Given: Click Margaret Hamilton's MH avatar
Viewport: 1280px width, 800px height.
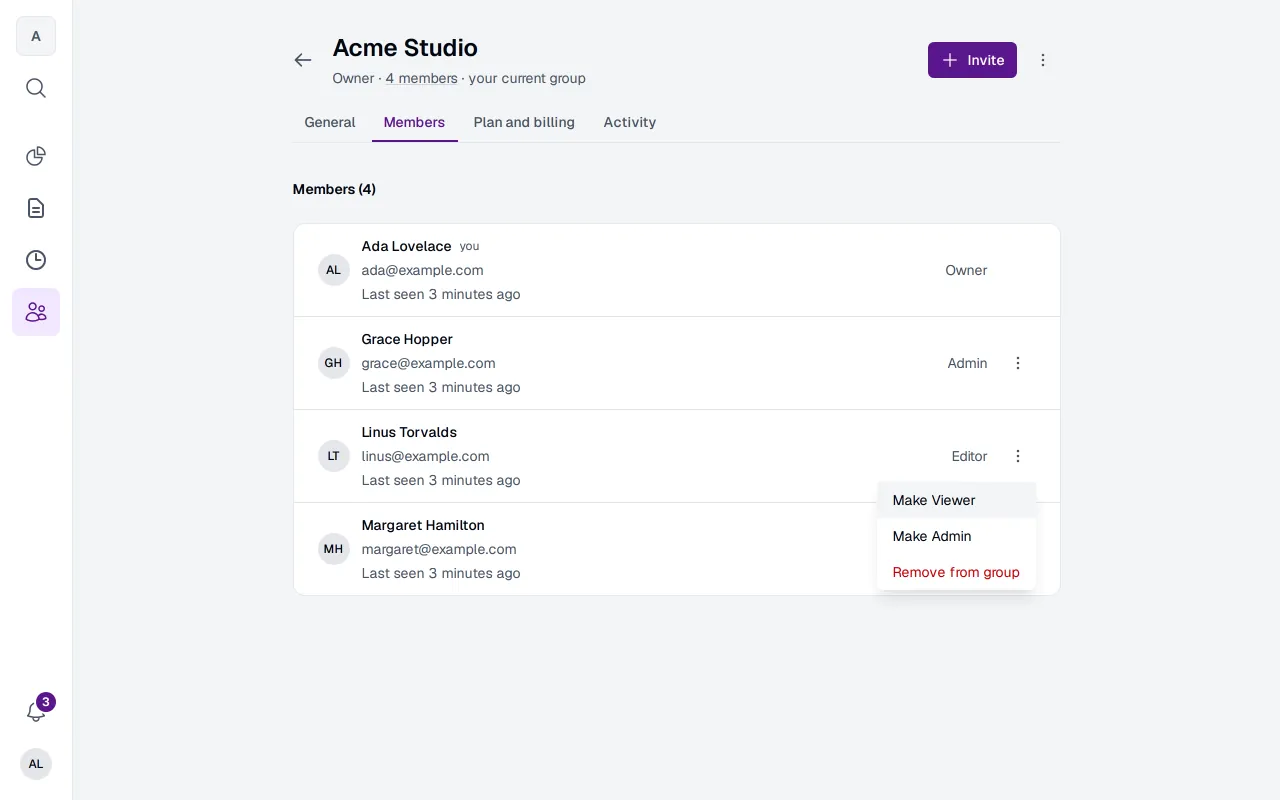Looking at the screenshot, I should [x=334, y=549].
